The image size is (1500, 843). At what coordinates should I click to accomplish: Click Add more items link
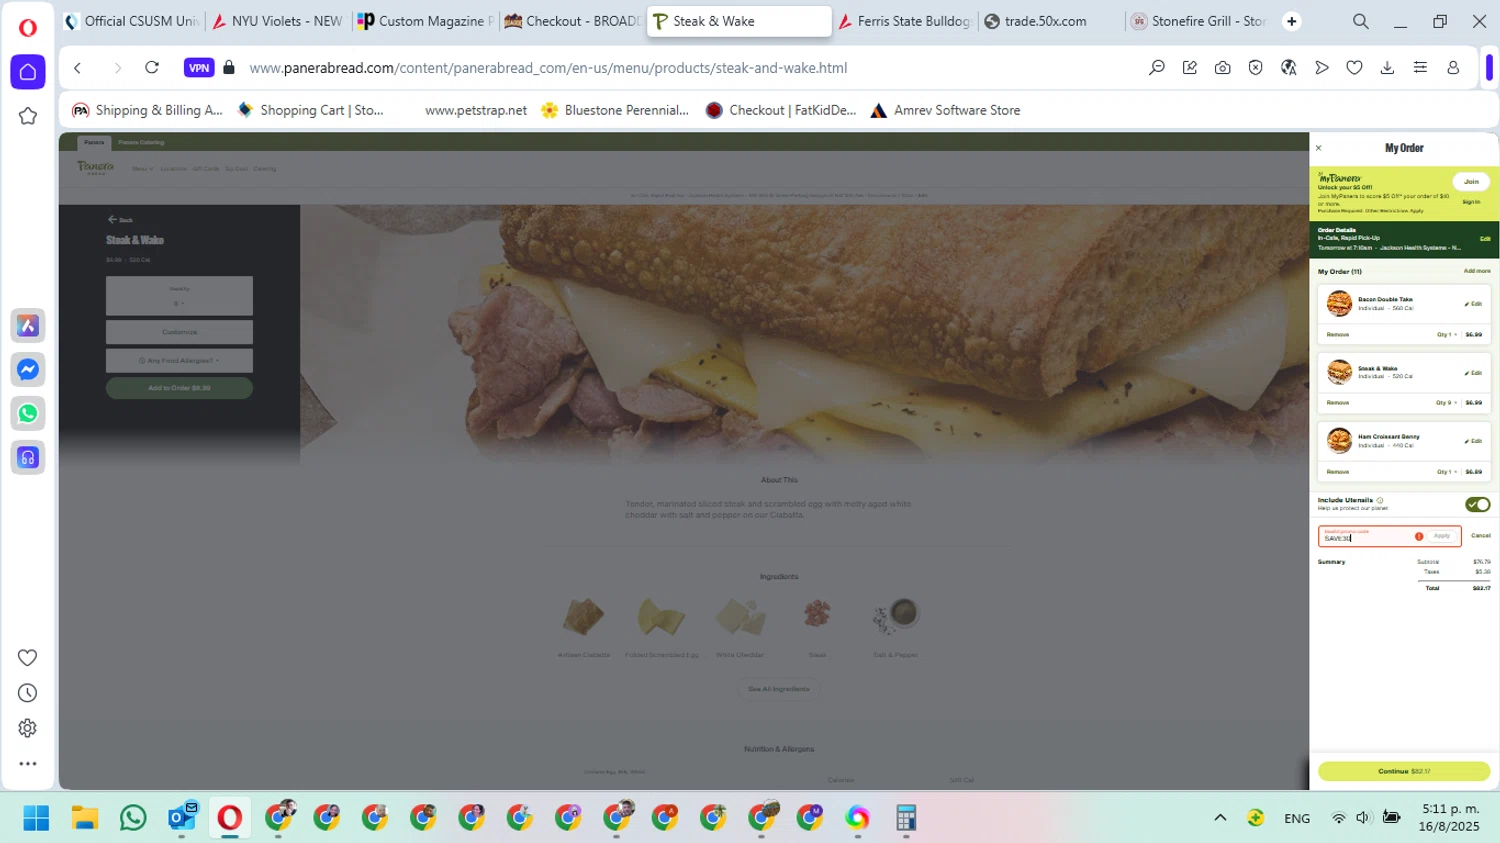point(1477,271)
